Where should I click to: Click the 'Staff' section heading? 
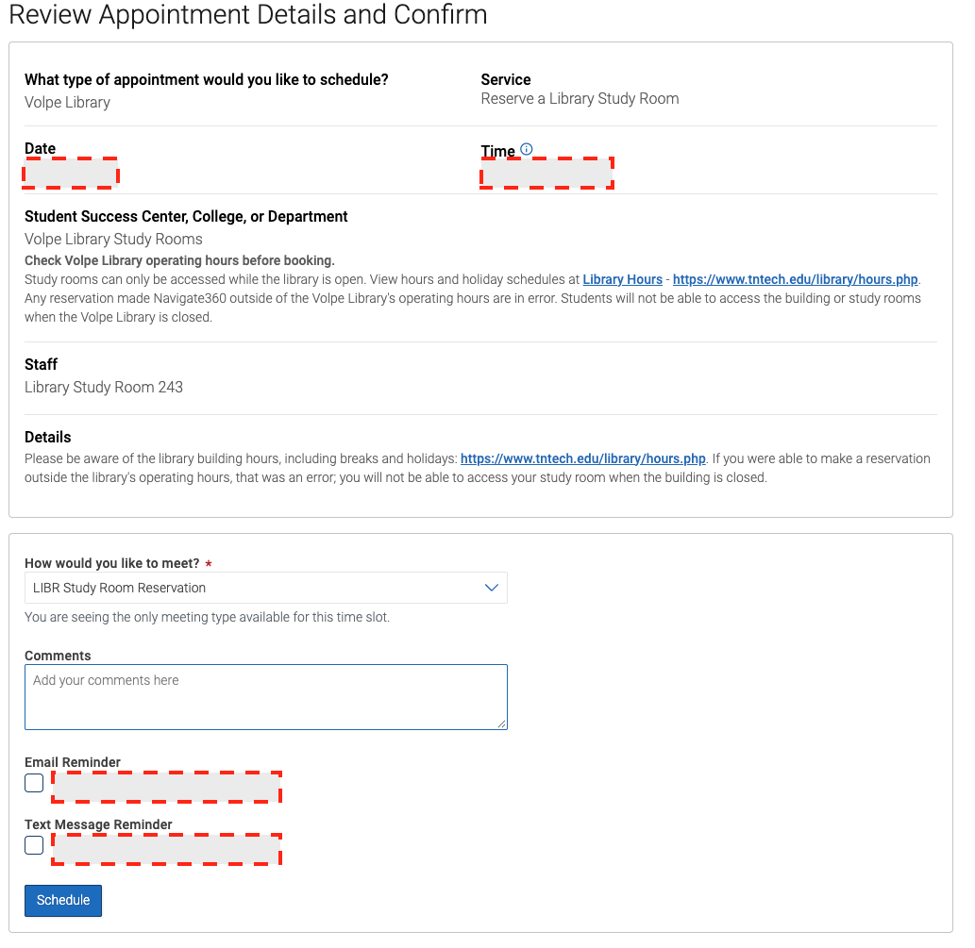click(x=41, y=364)
